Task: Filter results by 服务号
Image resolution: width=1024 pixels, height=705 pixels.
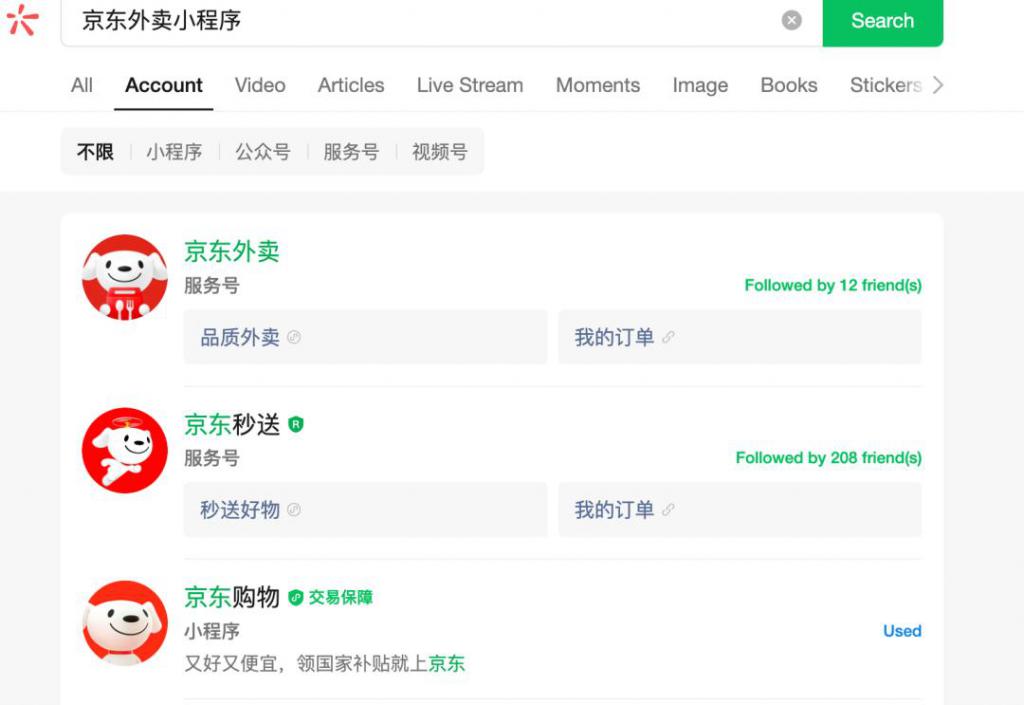Action: point(351,151)
